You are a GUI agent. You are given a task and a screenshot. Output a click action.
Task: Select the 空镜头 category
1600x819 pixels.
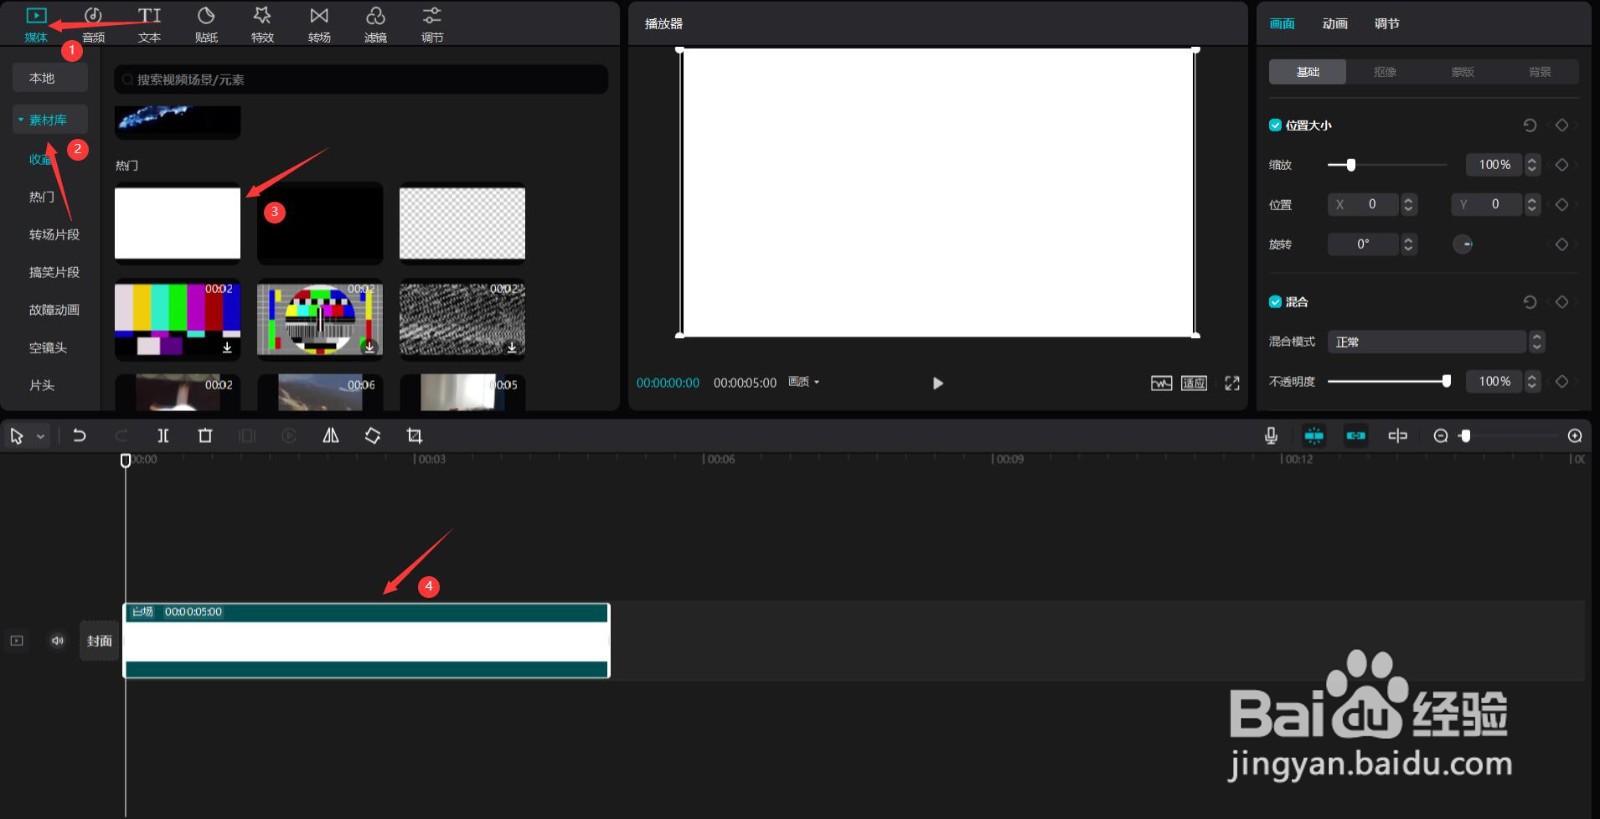coord(48,348)
